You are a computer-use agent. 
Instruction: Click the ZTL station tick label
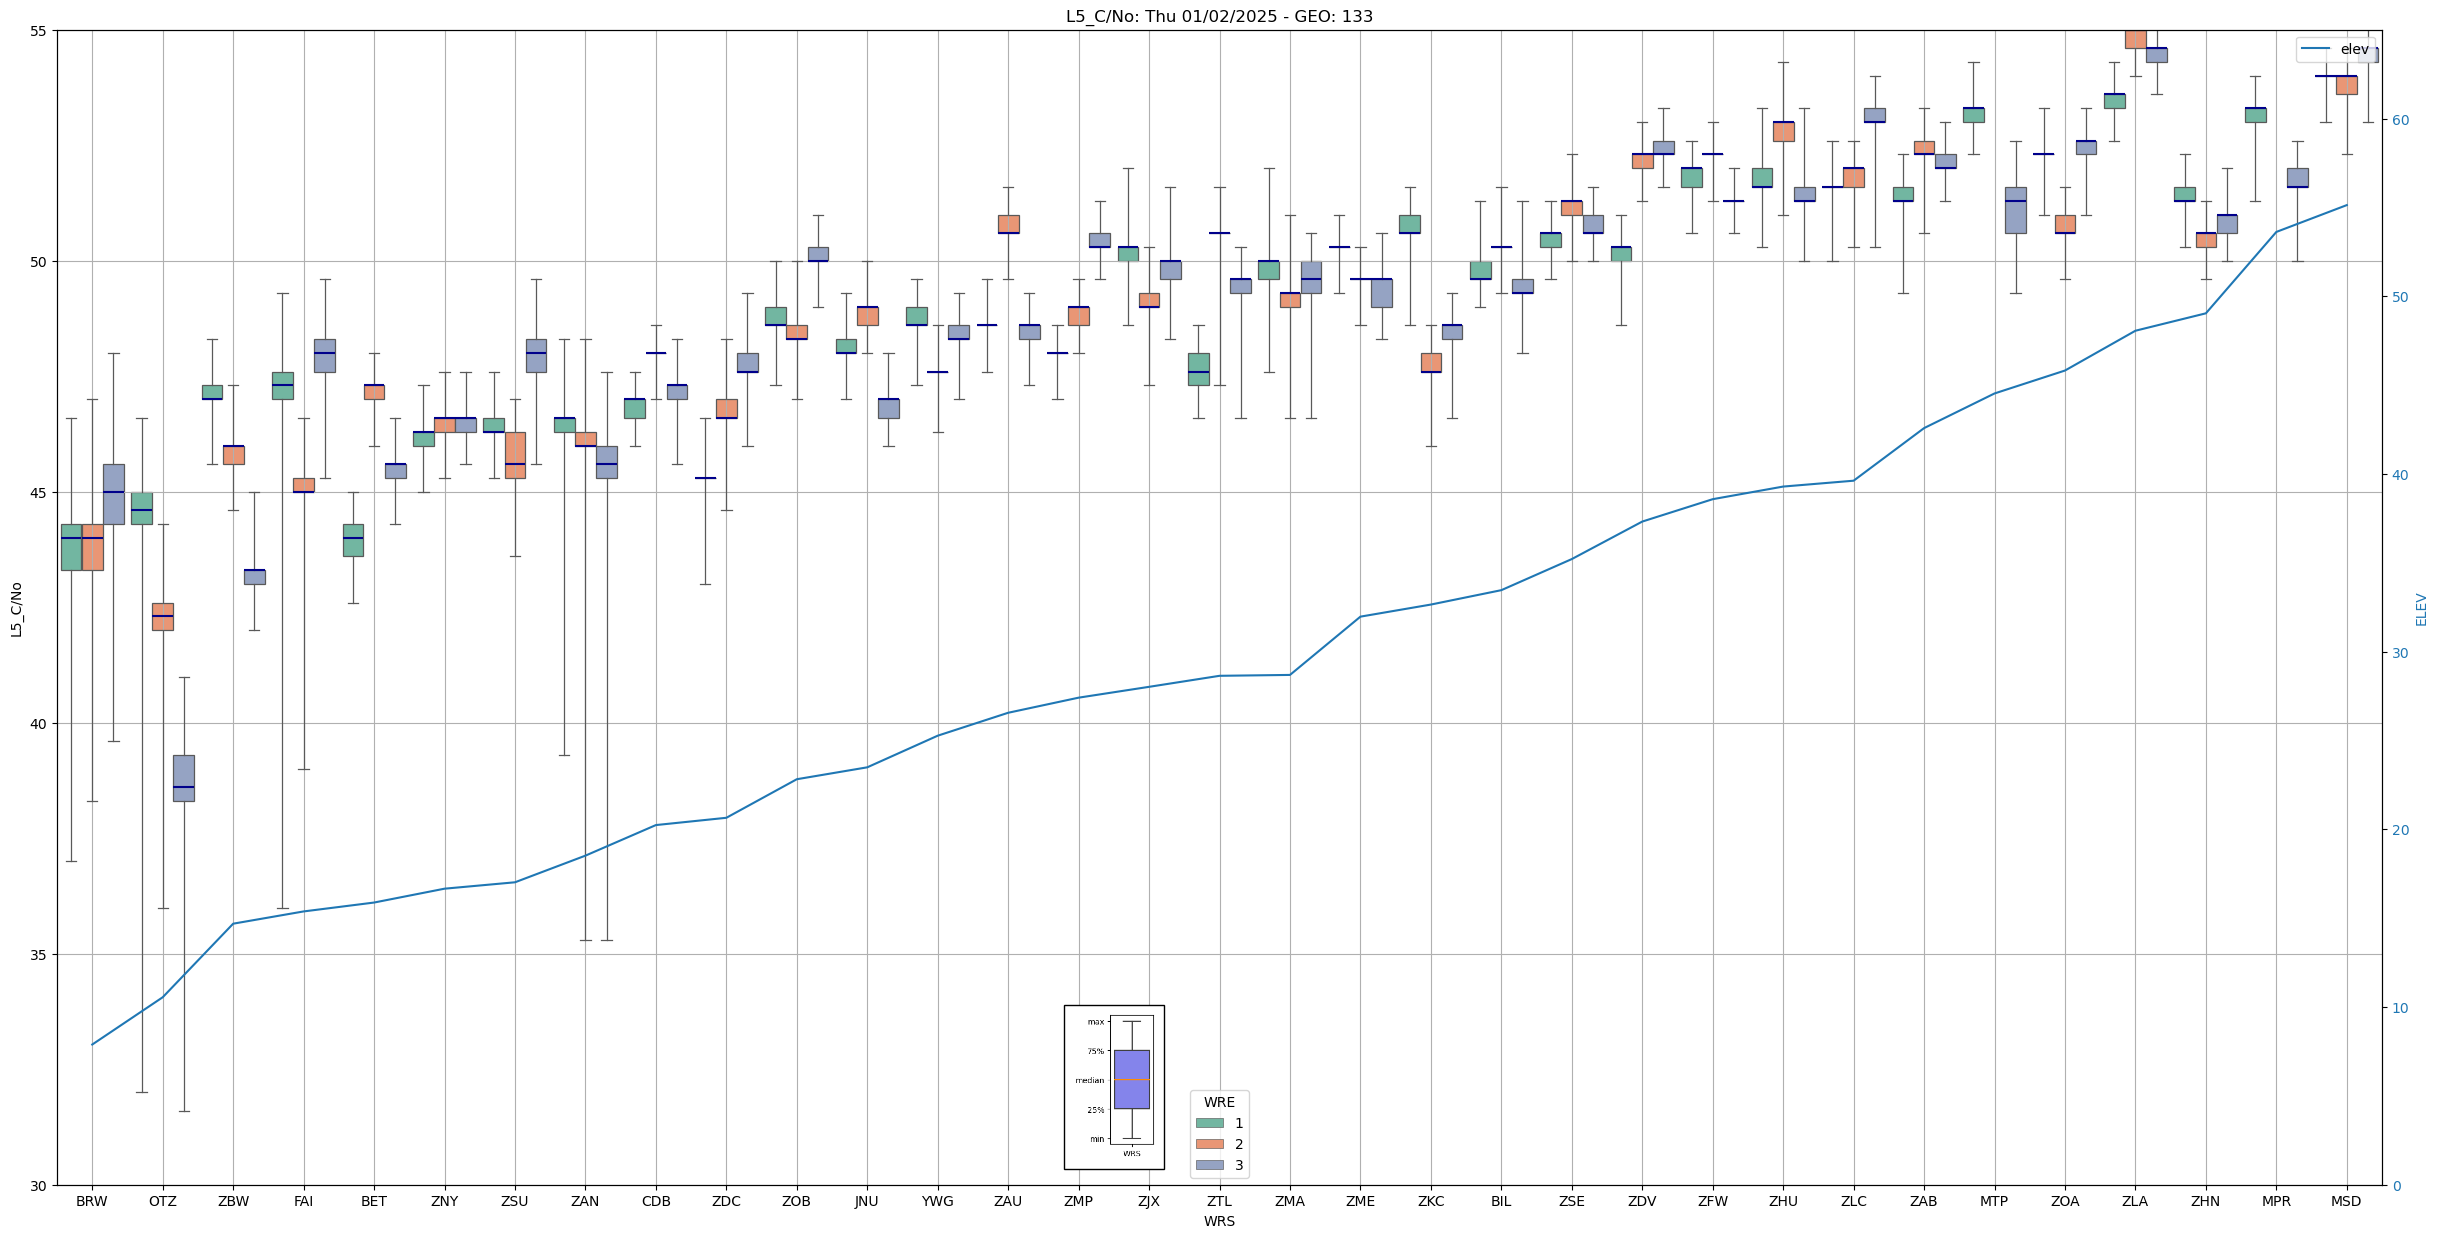1218,1201
